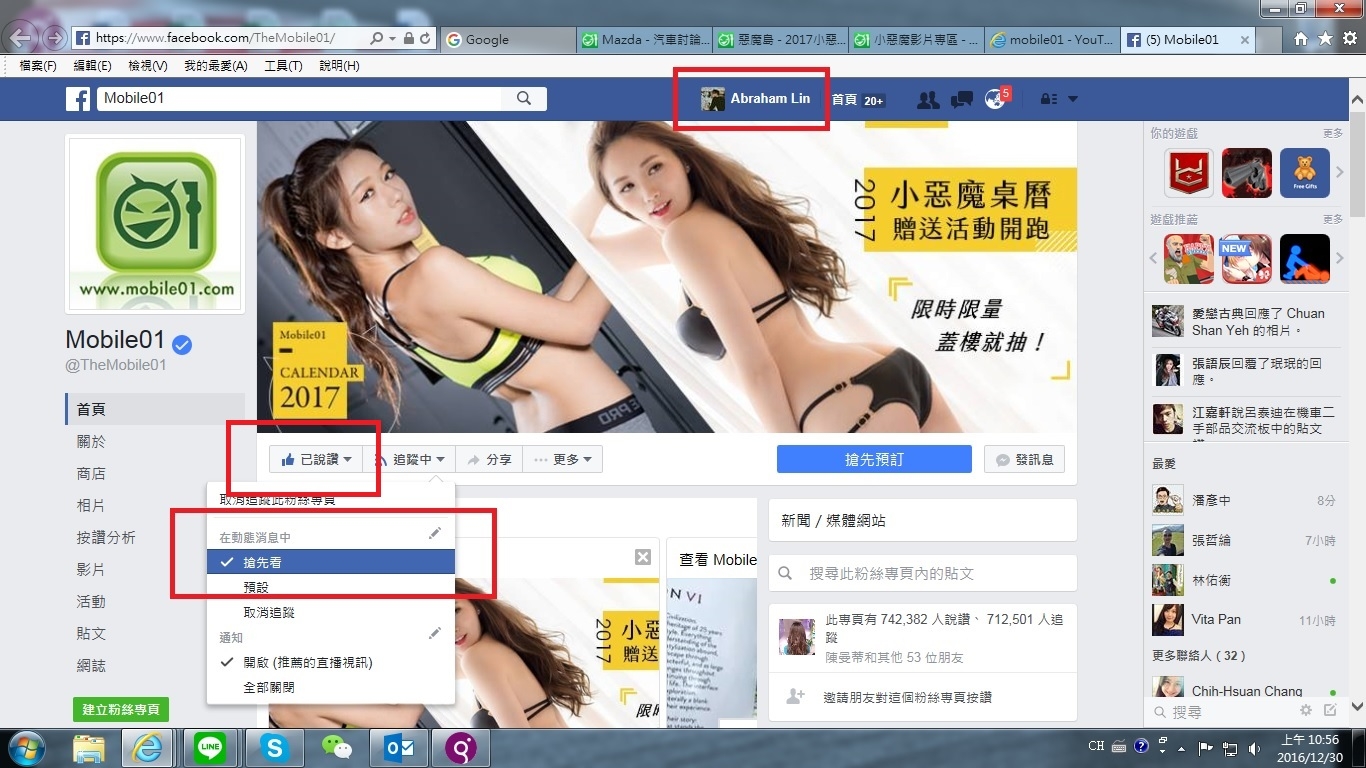
Task: Open the 更多 dropdown button
Action: pyautogui.click(x=563, y=460)
